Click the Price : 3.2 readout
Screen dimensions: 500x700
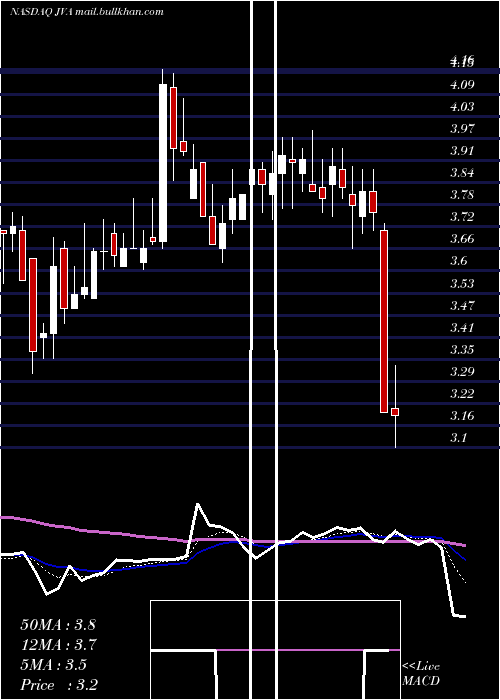(x=59, y=685)
